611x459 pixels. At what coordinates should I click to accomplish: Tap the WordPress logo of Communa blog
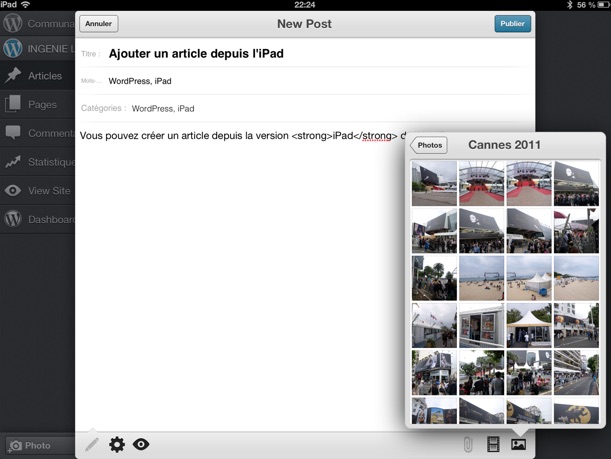point(13,23)
